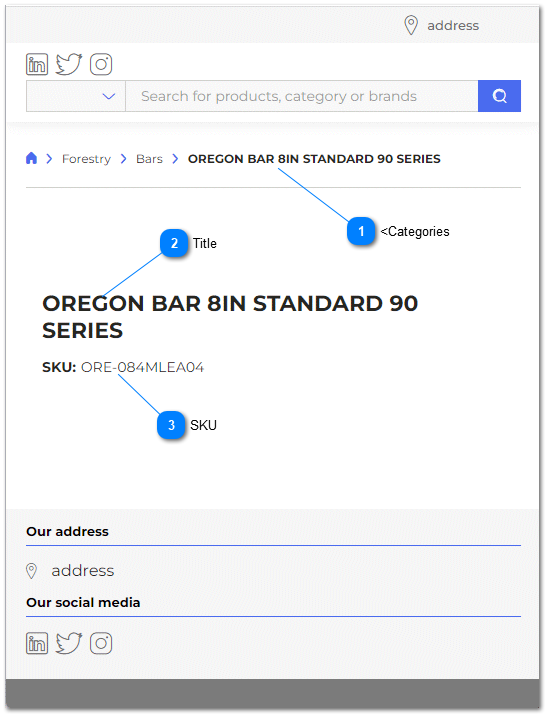The height and width of the screenshot is (717, 548).
Task: Click the footer address text
Action: click(x=83, y=571)
